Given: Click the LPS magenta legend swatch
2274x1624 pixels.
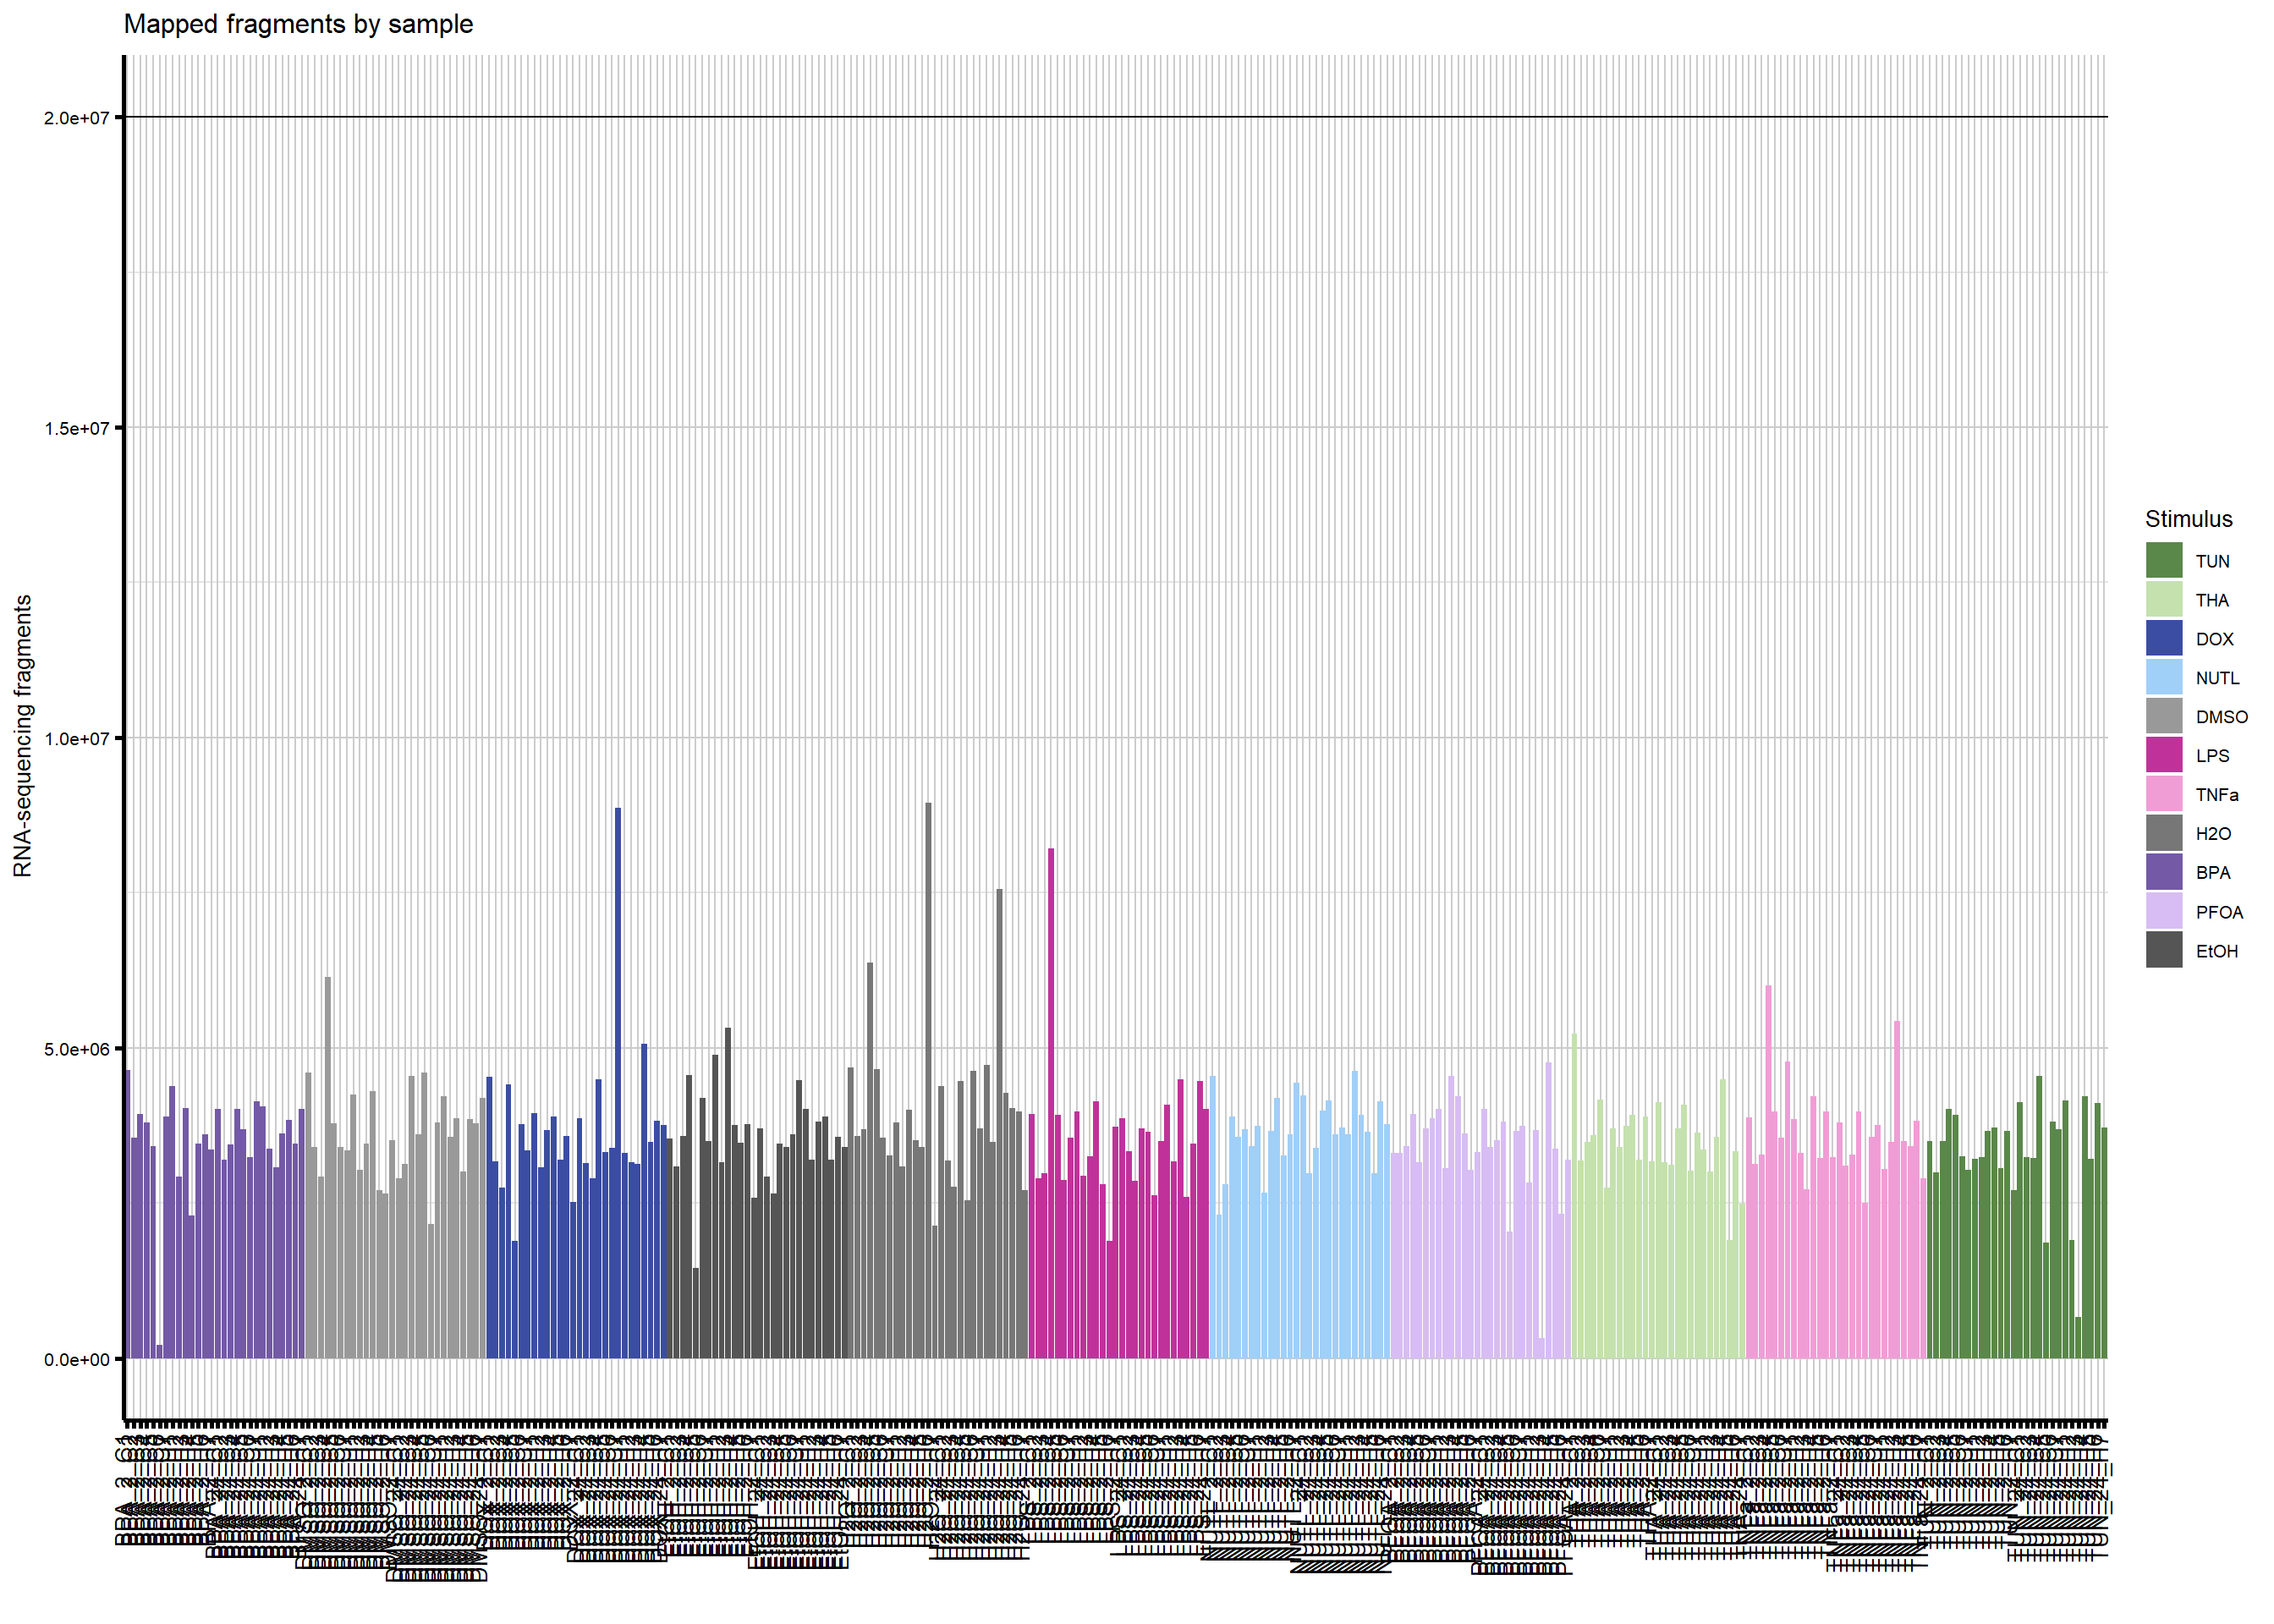Looking at the screenshot, I should pyautogui.click(x=2163, y=756).
